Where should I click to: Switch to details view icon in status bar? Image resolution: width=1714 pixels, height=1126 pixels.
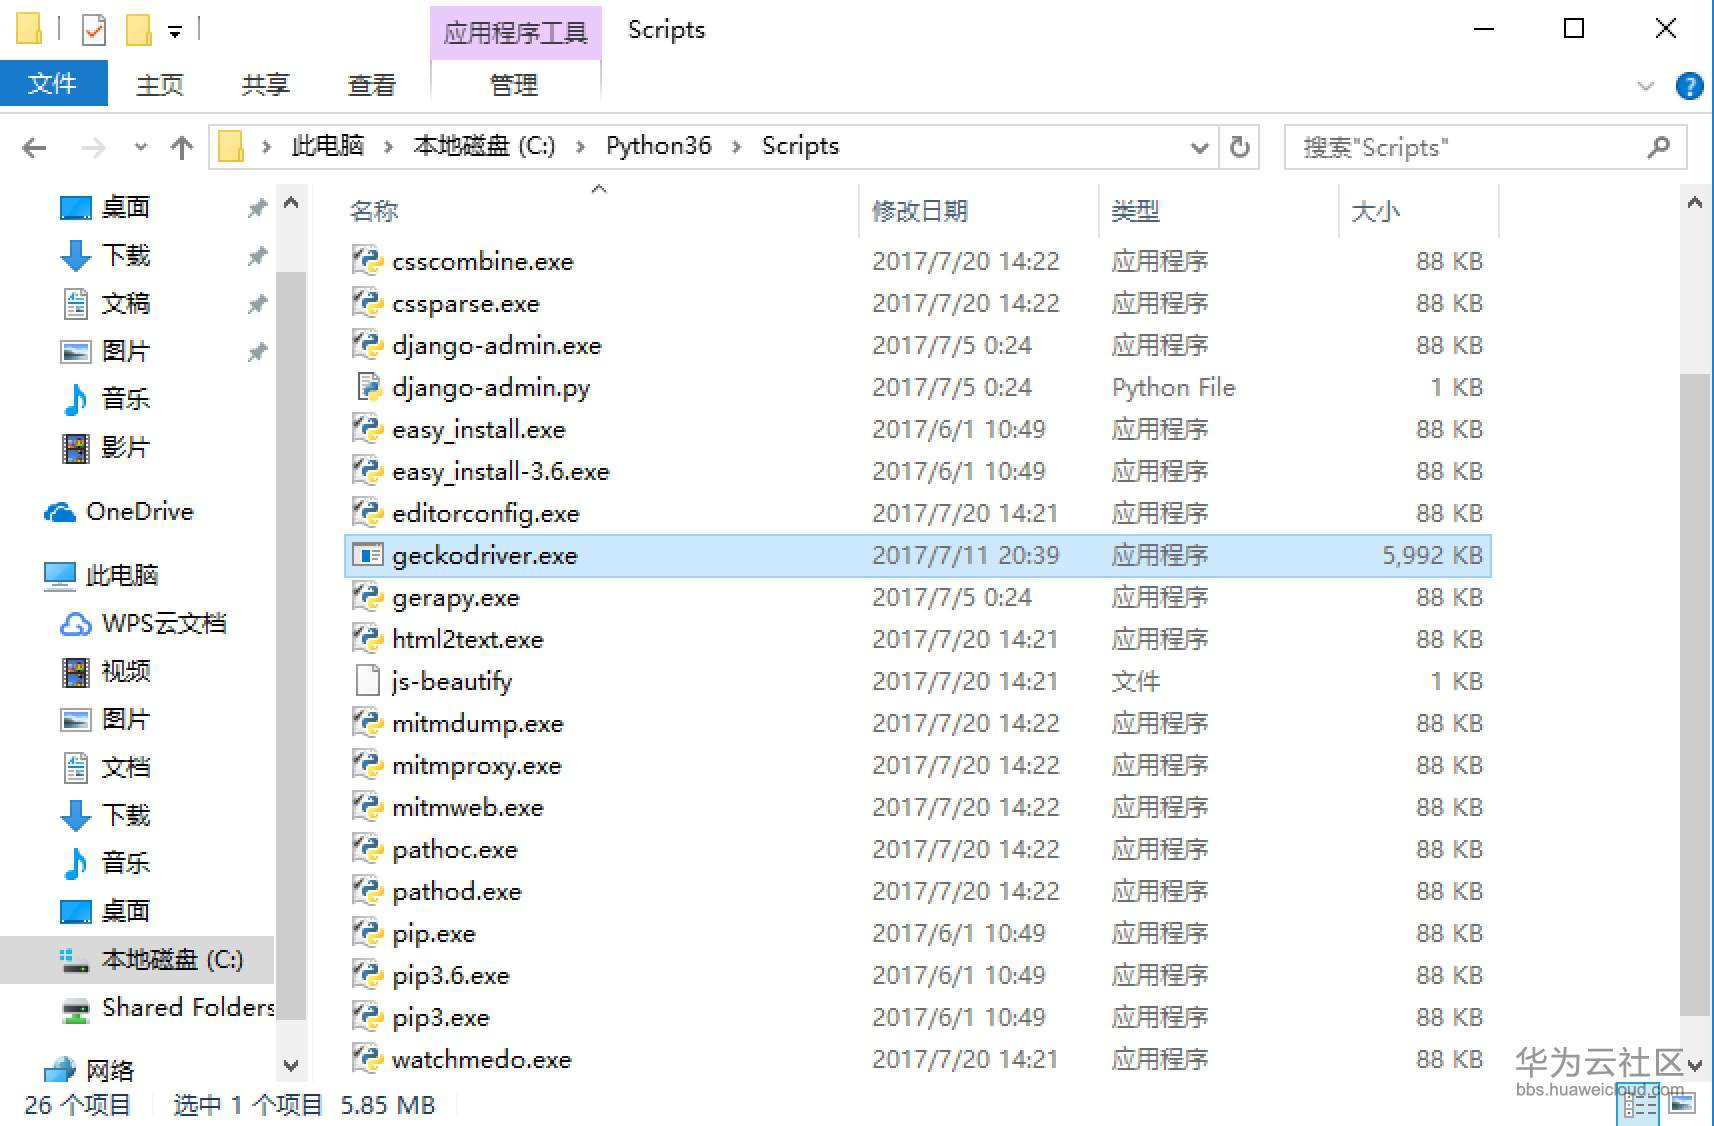(1639, 1105)
